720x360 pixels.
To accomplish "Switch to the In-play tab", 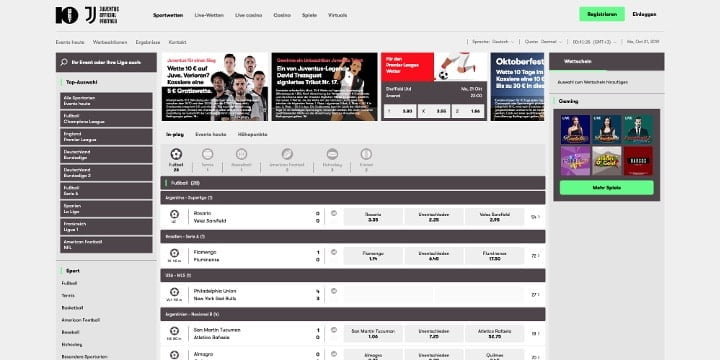I will tap(175, 135).
